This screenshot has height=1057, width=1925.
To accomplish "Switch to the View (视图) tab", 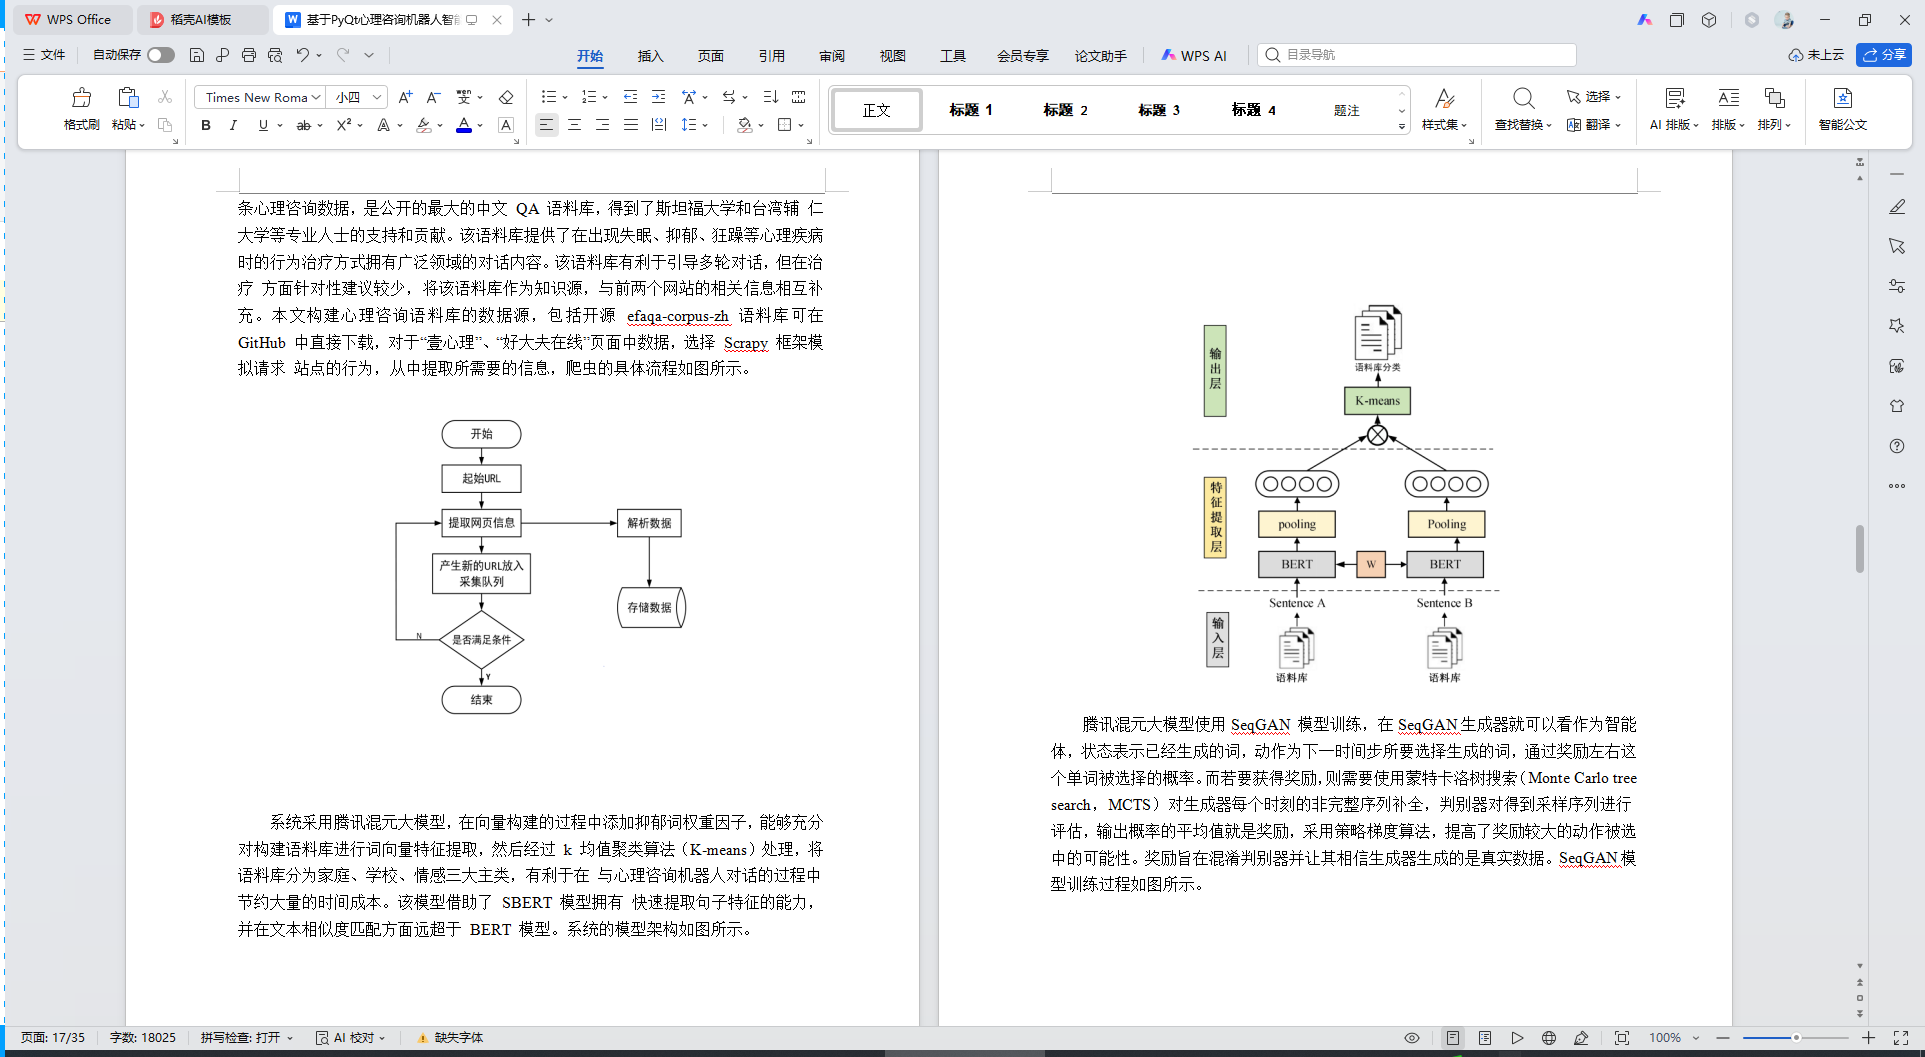I will [892, 56].
